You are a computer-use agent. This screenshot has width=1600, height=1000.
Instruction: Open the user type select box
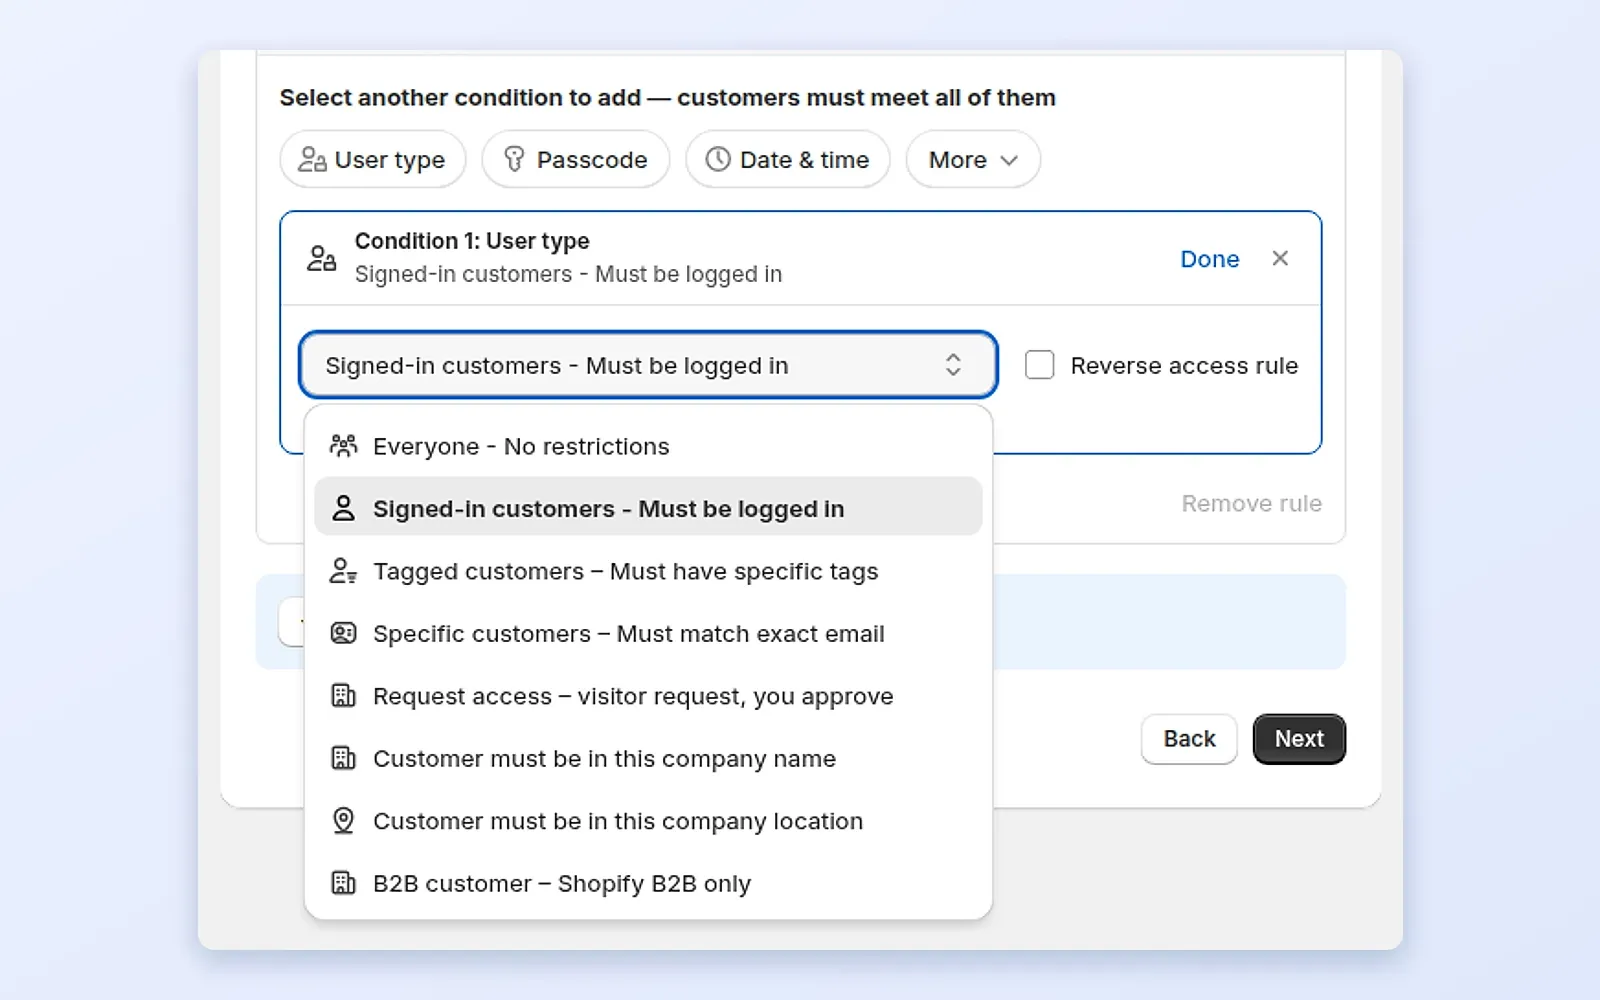648,365
